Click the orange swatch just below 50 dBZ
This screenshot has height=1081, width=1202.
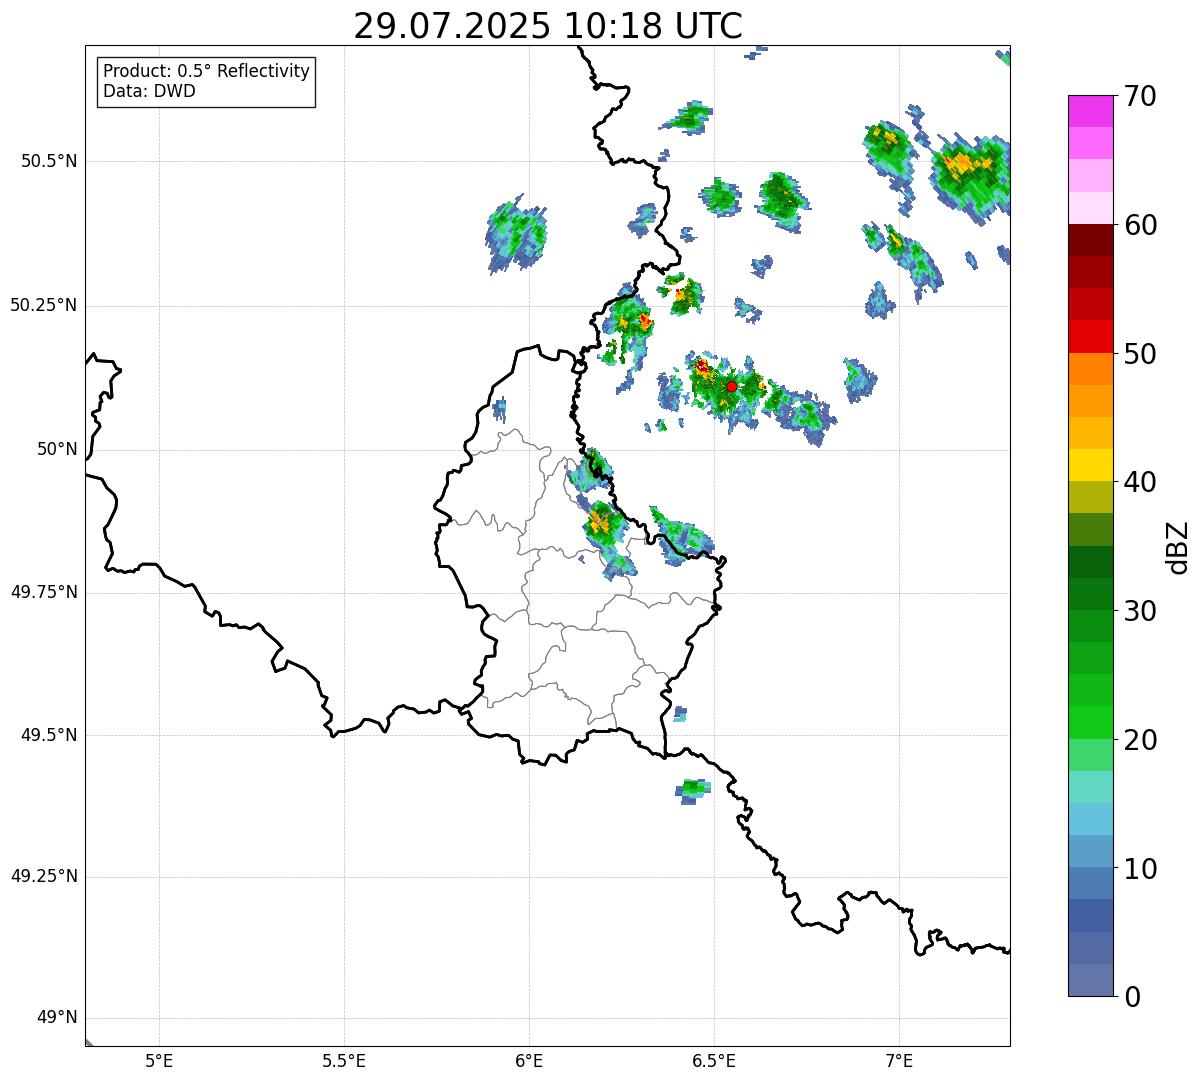point(1090,369)
